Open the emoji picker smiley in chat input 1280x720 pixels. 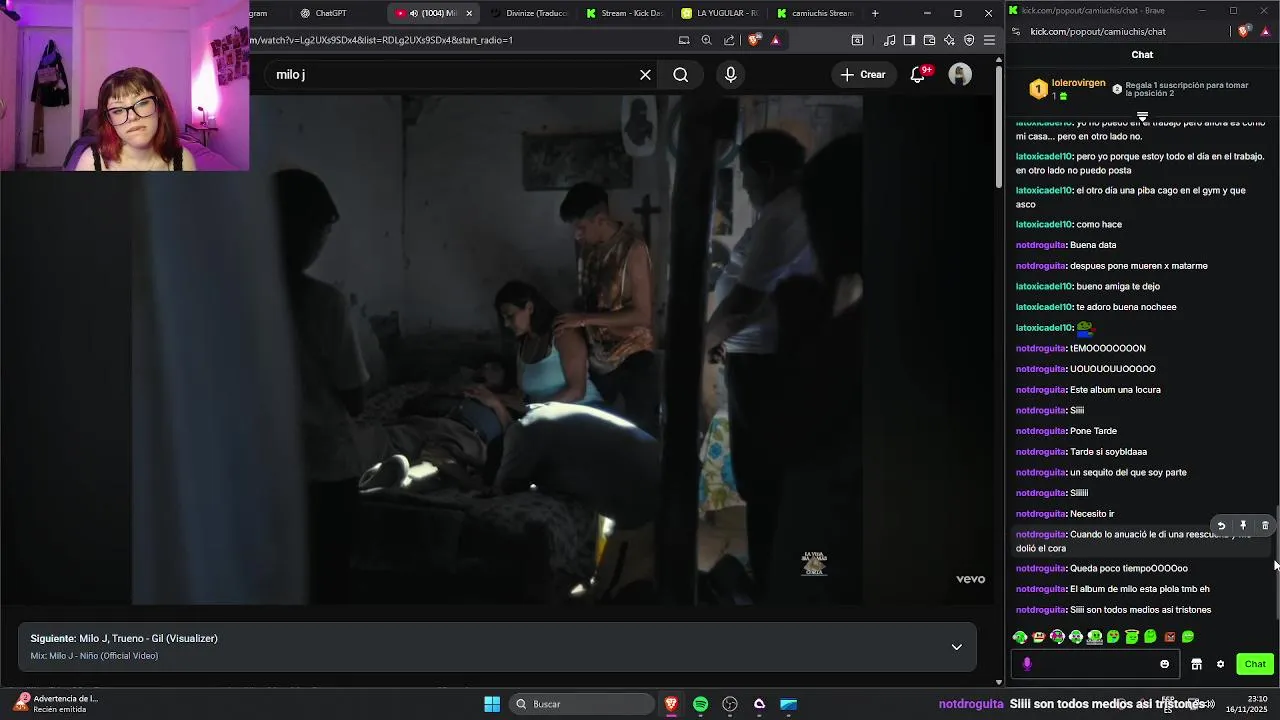point(1164,664)
